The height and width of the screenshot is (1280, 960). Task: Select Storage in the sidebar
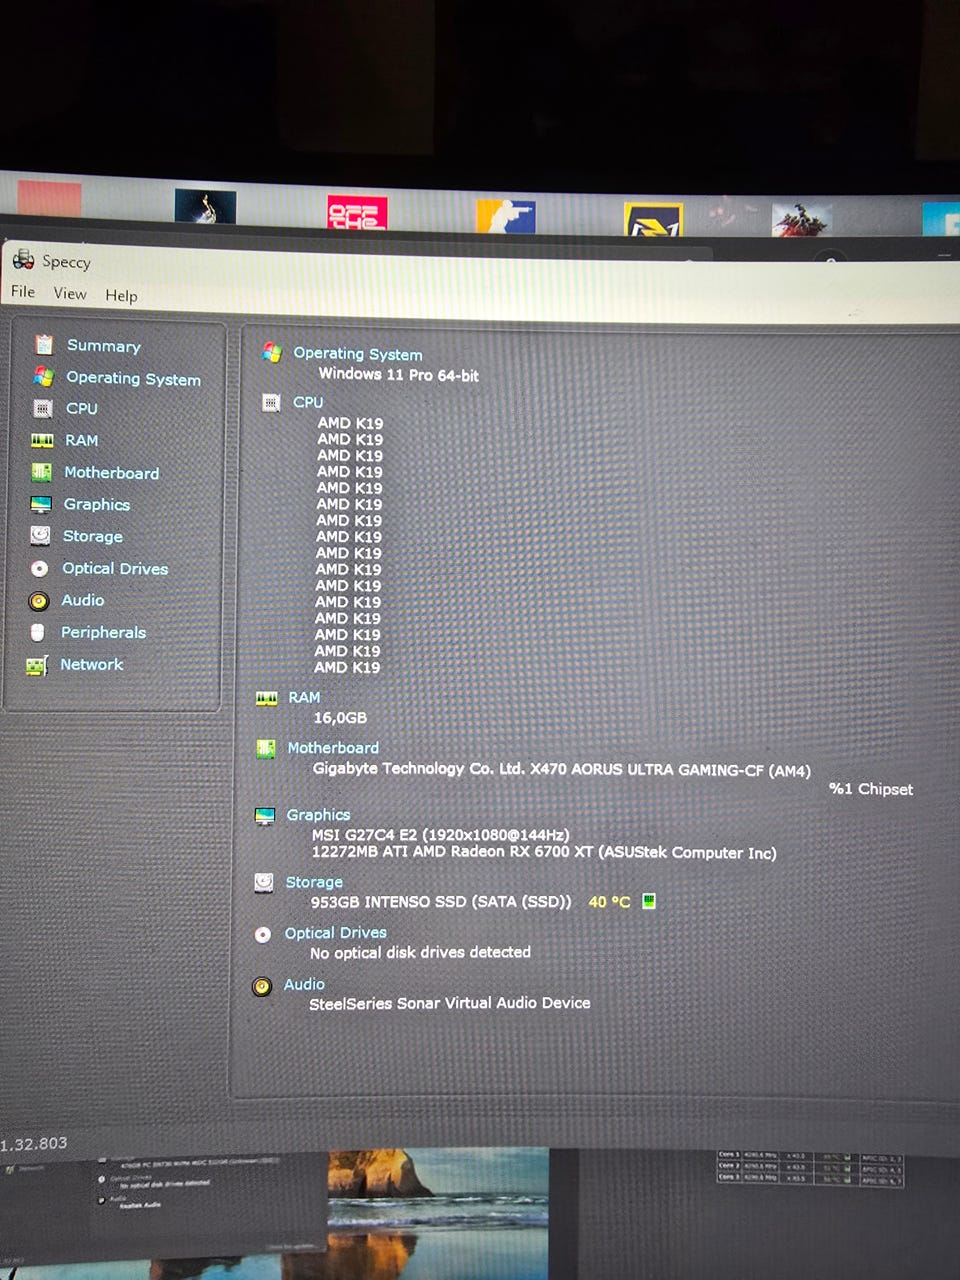click(93, 536)
